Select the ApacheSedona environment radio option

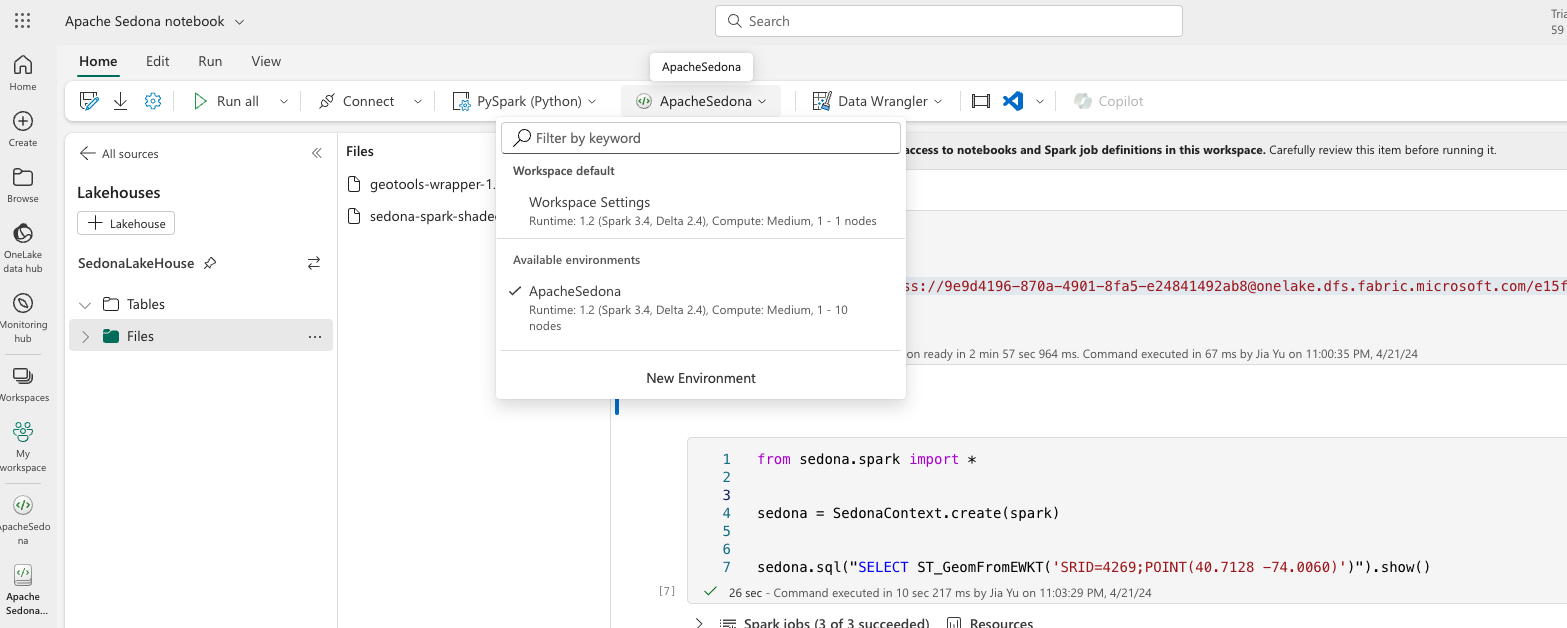[x=515, y=292]
